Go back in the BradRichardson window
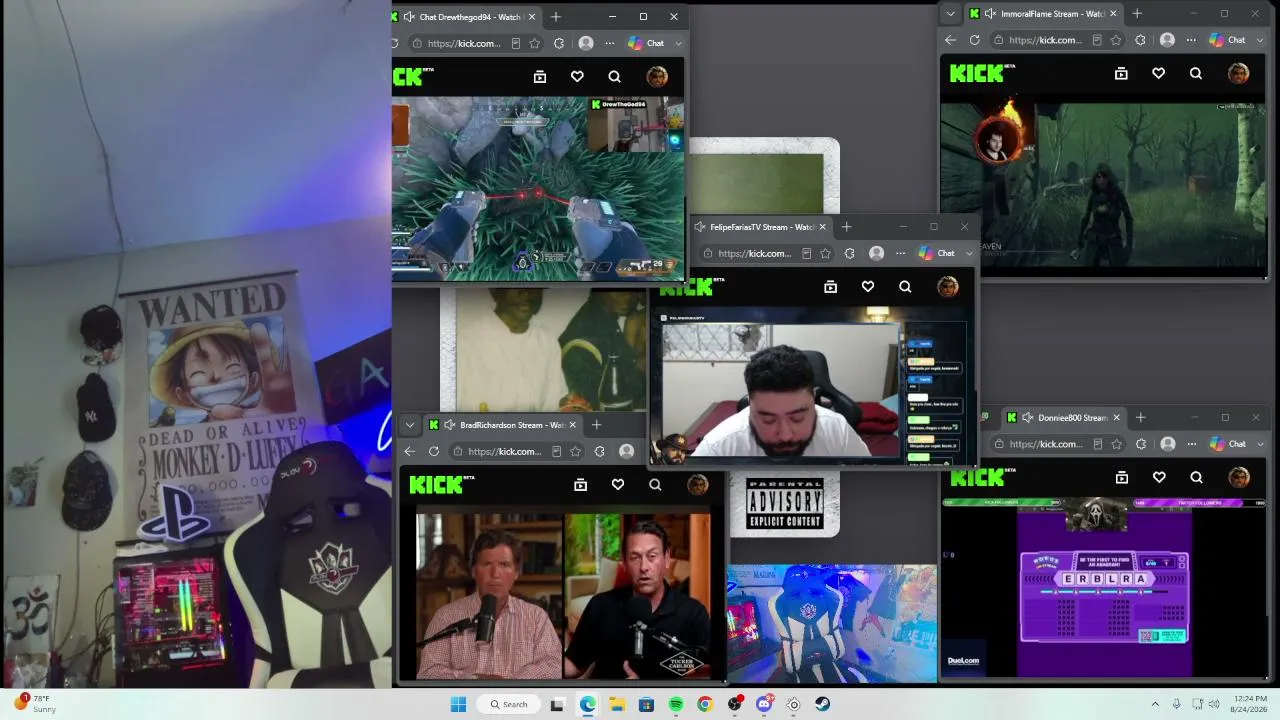This screenshot has width=1280, height=720. pos(409,451)
